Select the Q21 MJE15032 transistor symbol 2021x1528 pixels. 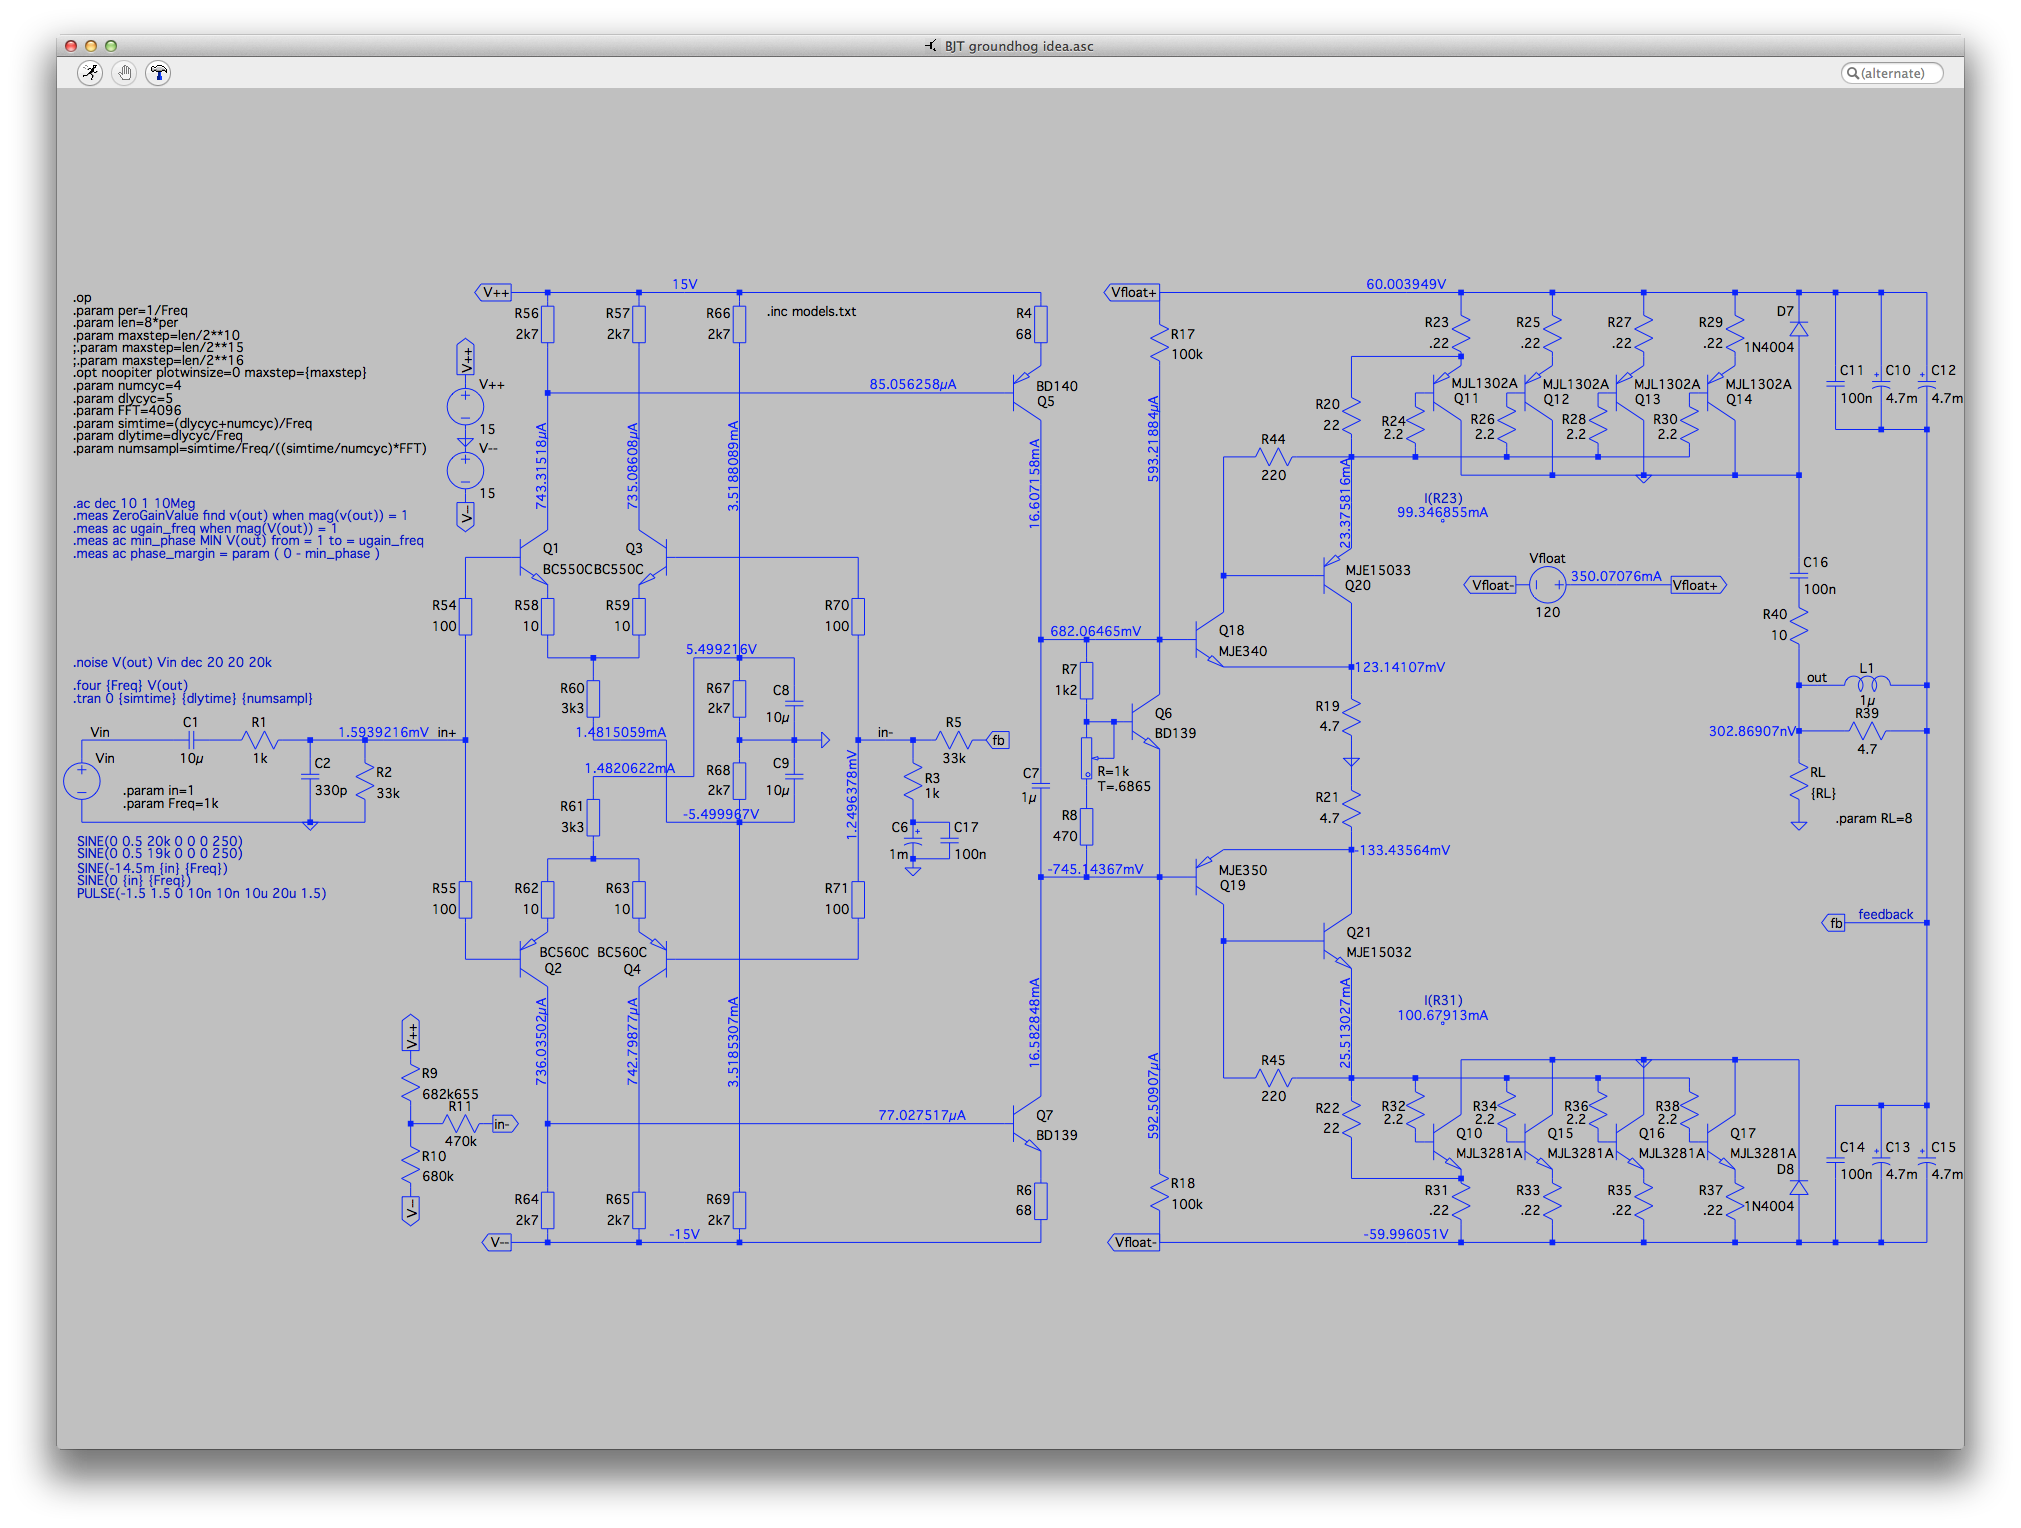pos(1338,941)
